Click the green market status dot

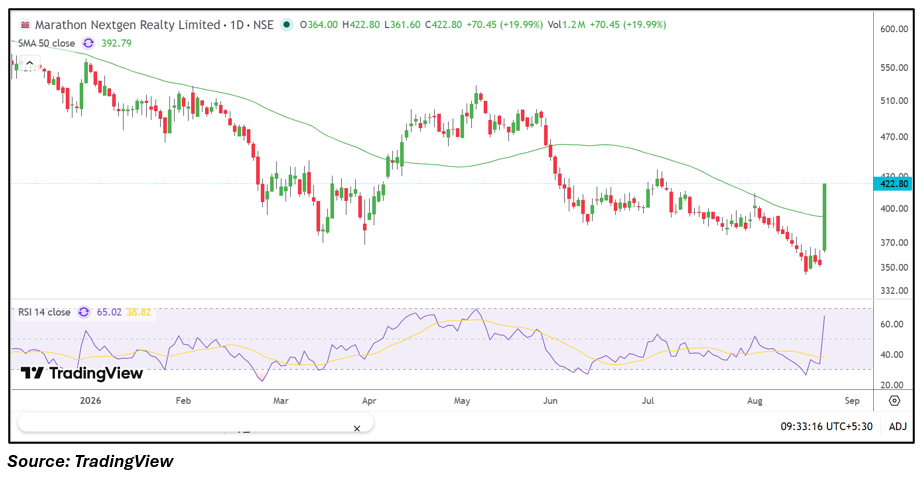click(286, 25)
